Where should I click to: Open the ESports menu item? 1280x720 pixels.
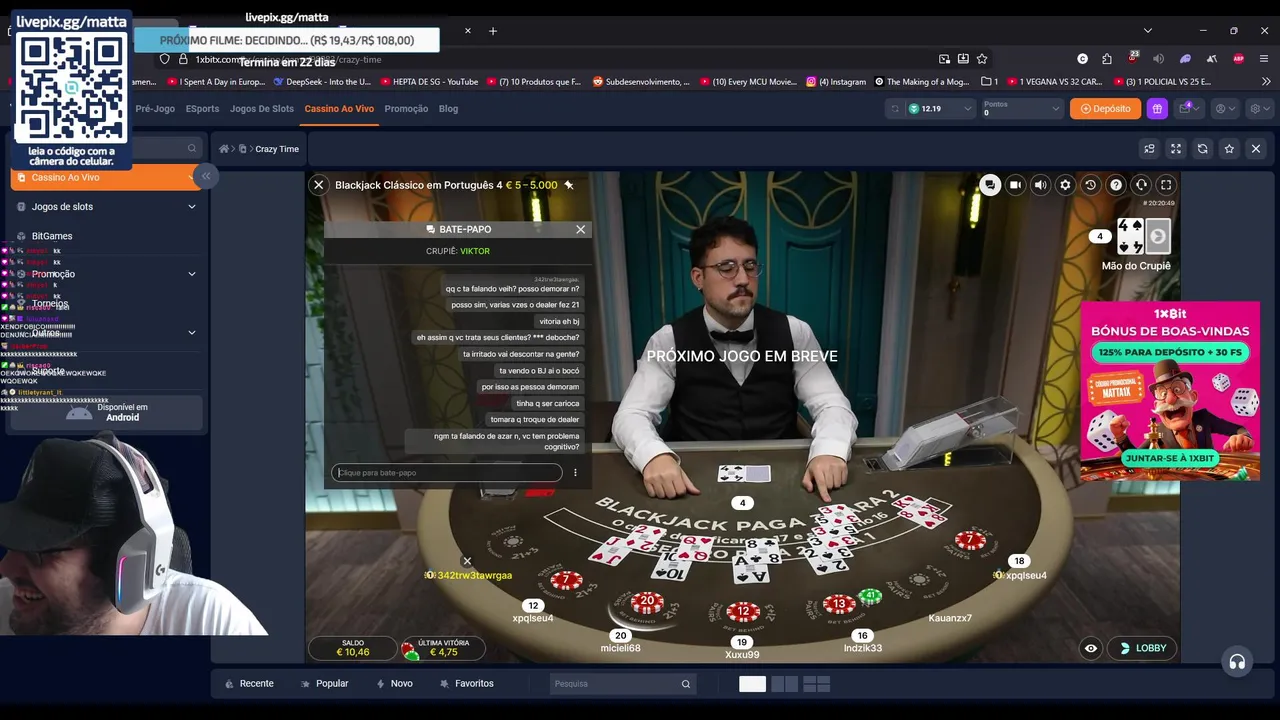tap(202, 108)
